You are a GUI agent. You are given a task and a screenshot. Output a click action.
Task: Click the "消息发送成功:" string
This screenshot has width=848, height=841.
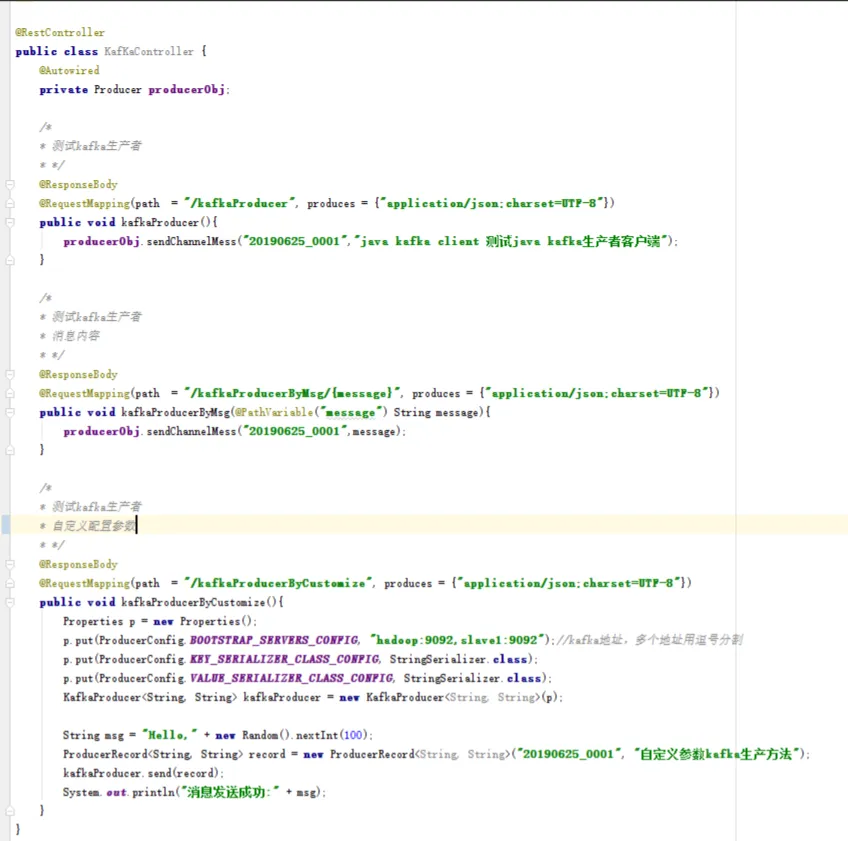click(x=230, y=792)
